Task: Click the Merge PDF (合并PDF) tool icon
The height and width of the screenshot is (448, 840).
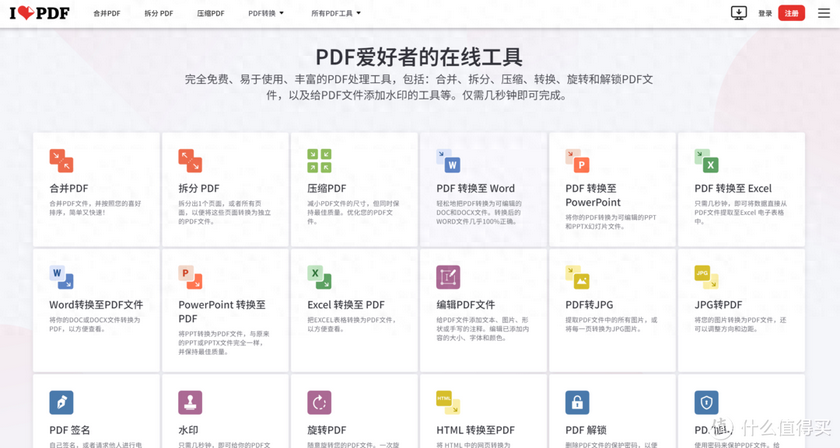Action: point(61,160)
